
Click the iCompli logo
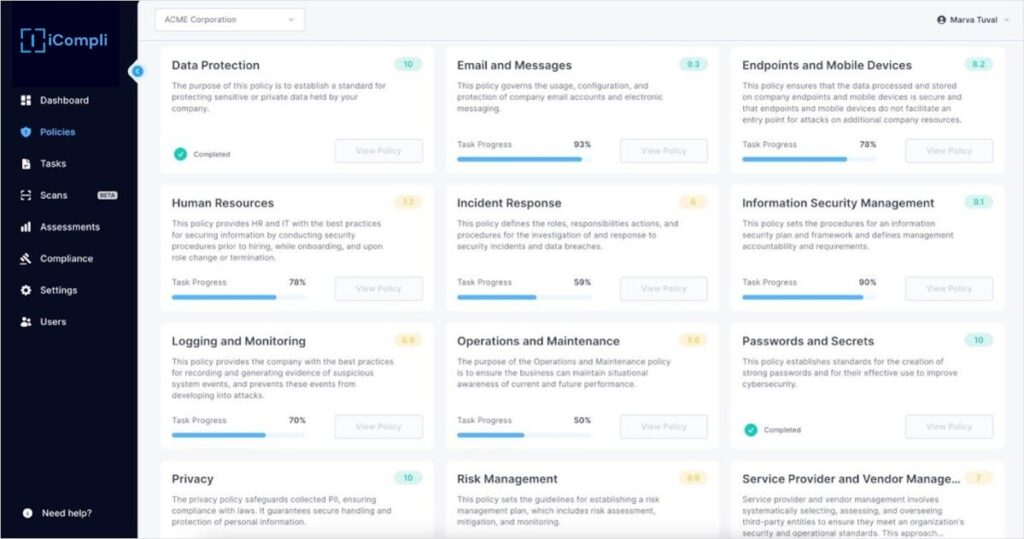(64, 41)
